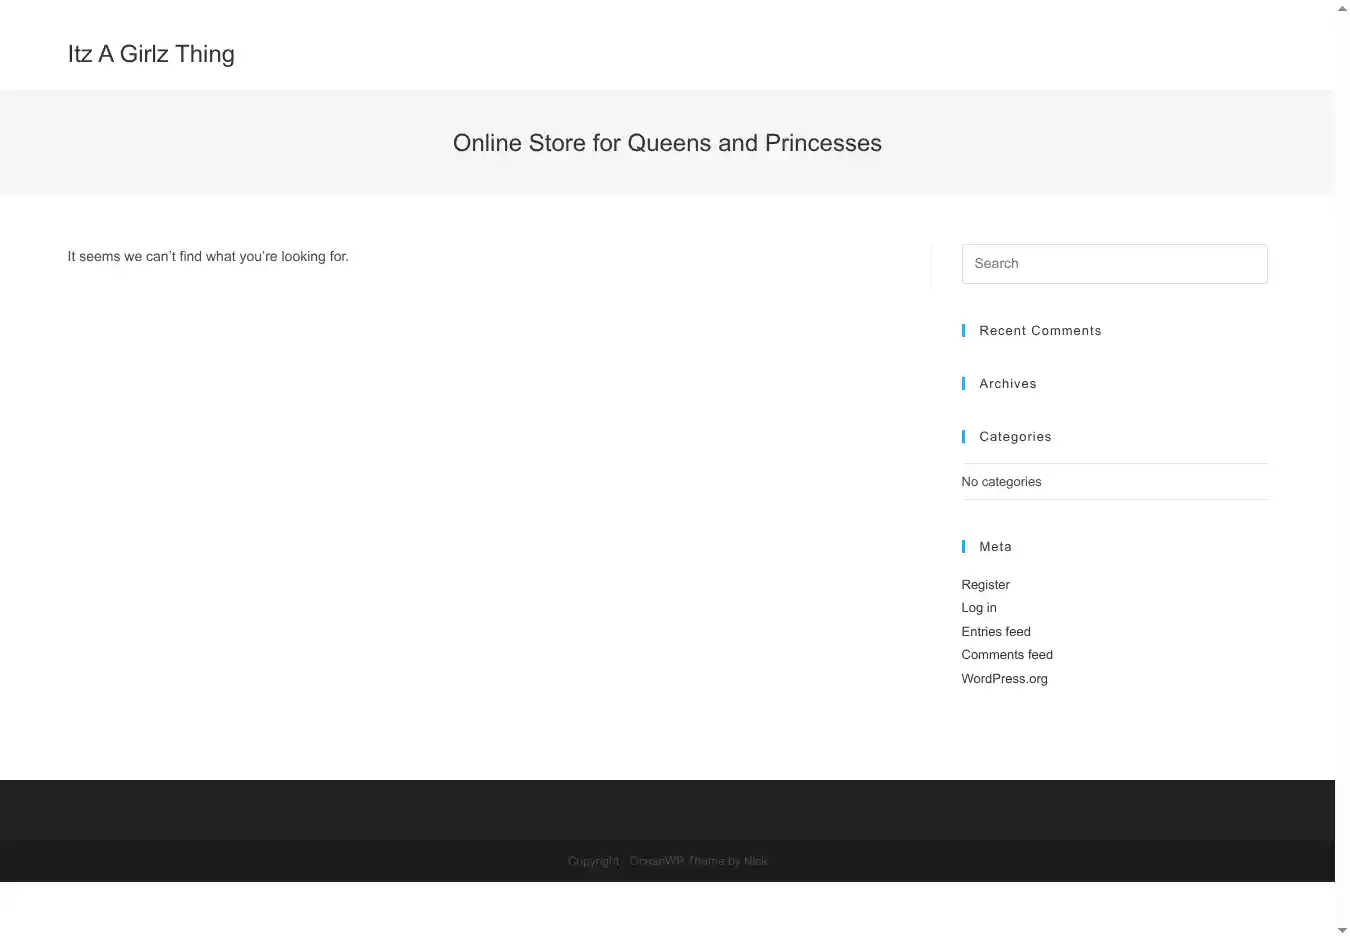Click the scrollbar up arrow
Viewport: 1350px width, 940px height.
[1342, 8]
